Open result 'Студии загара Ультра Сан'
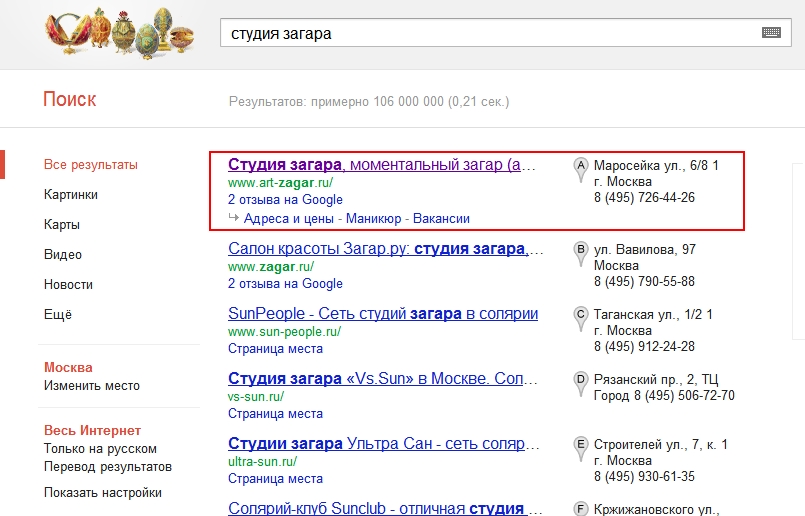The height and width of the screenshot is (516, 805). click(x=384, y=443)
